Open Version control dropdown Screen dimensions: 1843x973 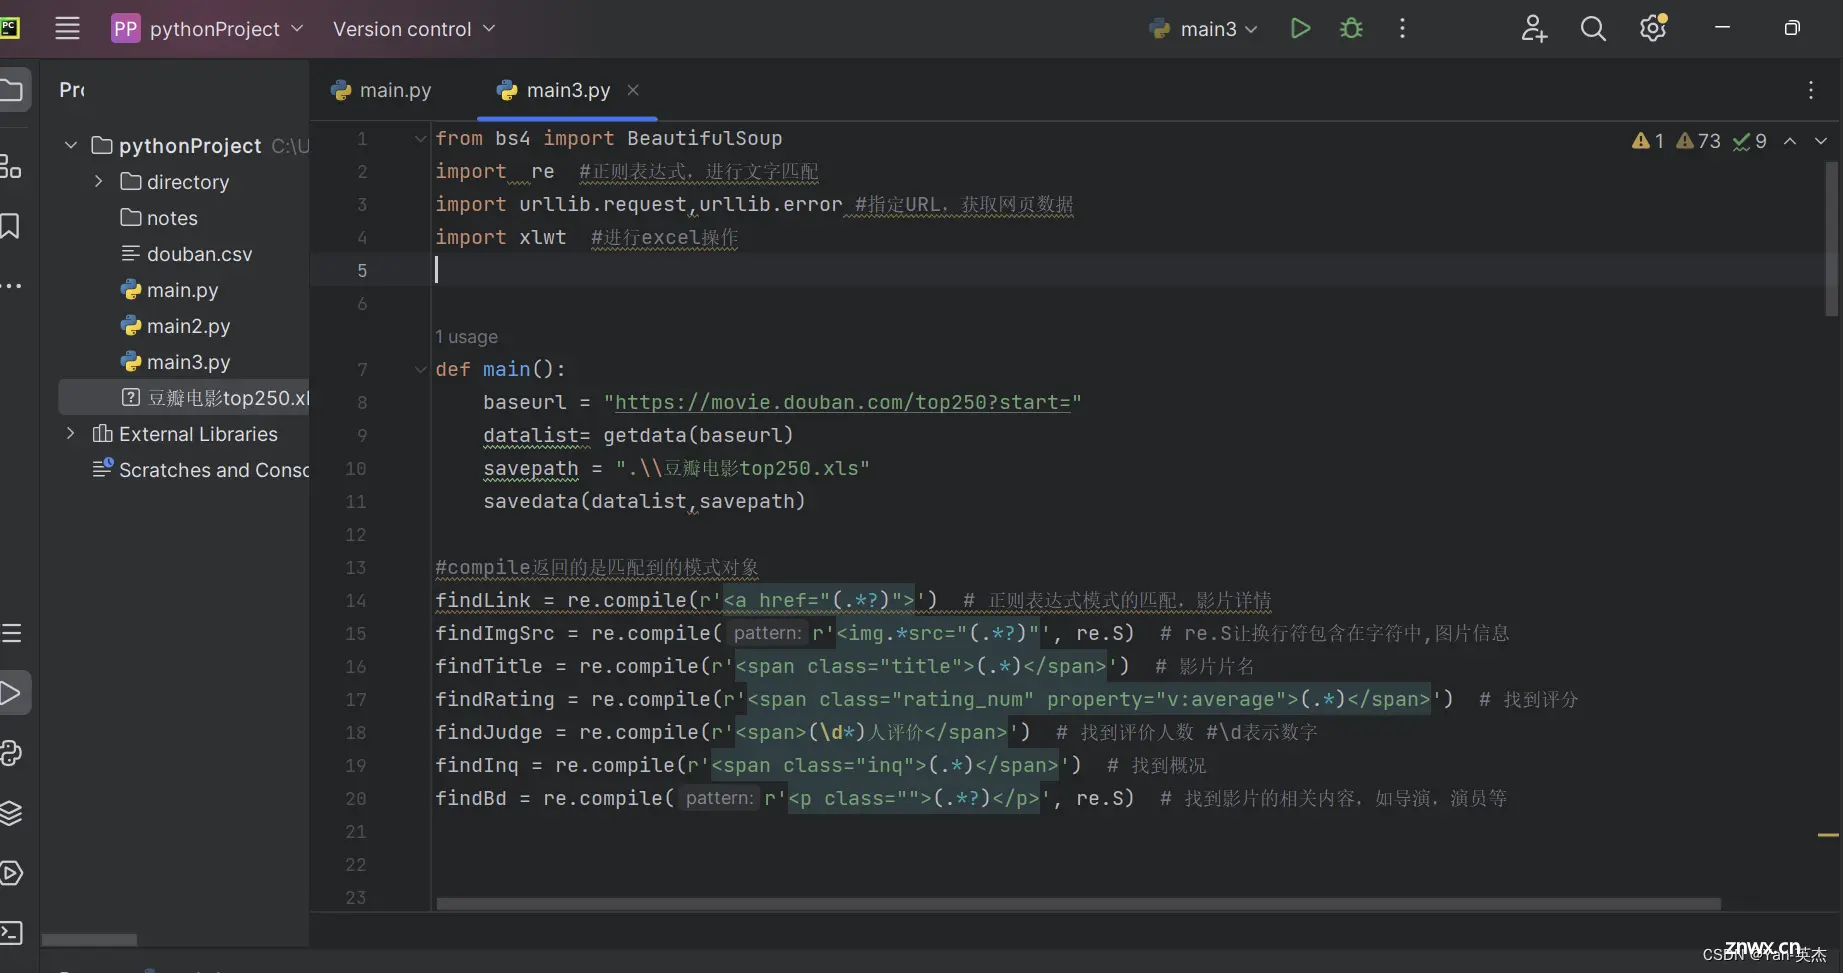pos(414,29)
